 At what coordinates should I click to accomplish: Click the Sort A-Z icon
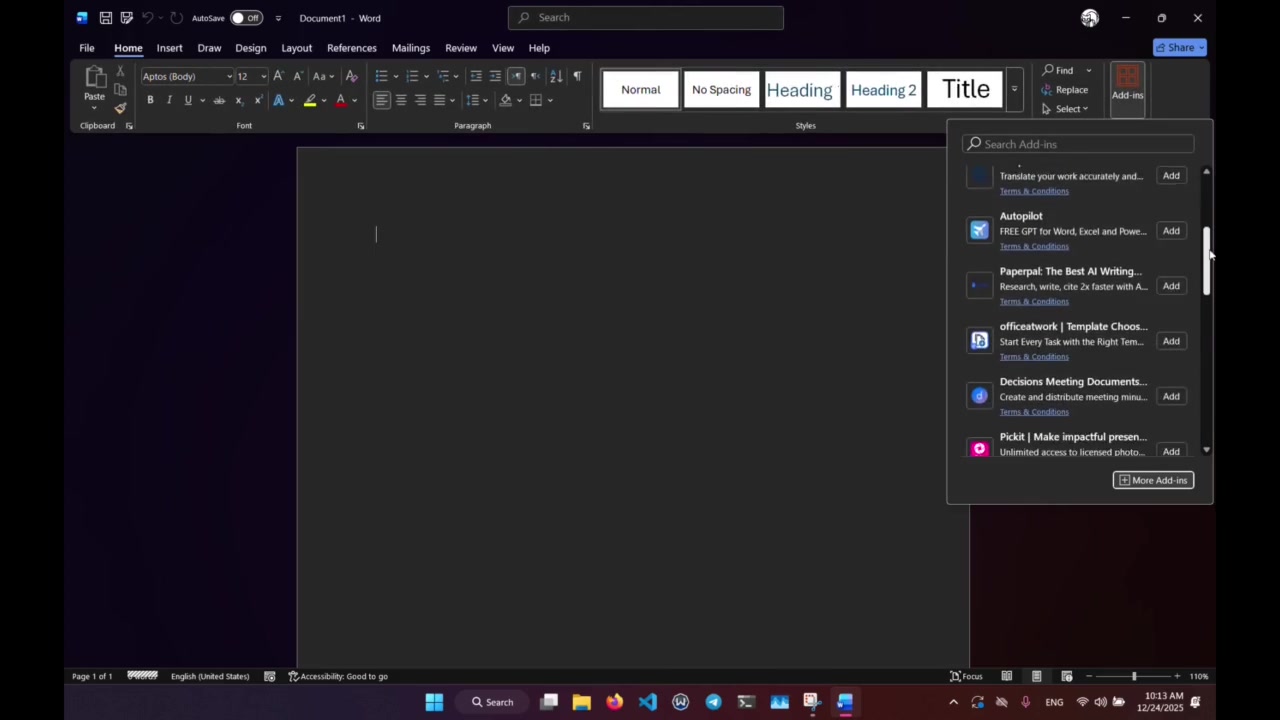(556, 76)
